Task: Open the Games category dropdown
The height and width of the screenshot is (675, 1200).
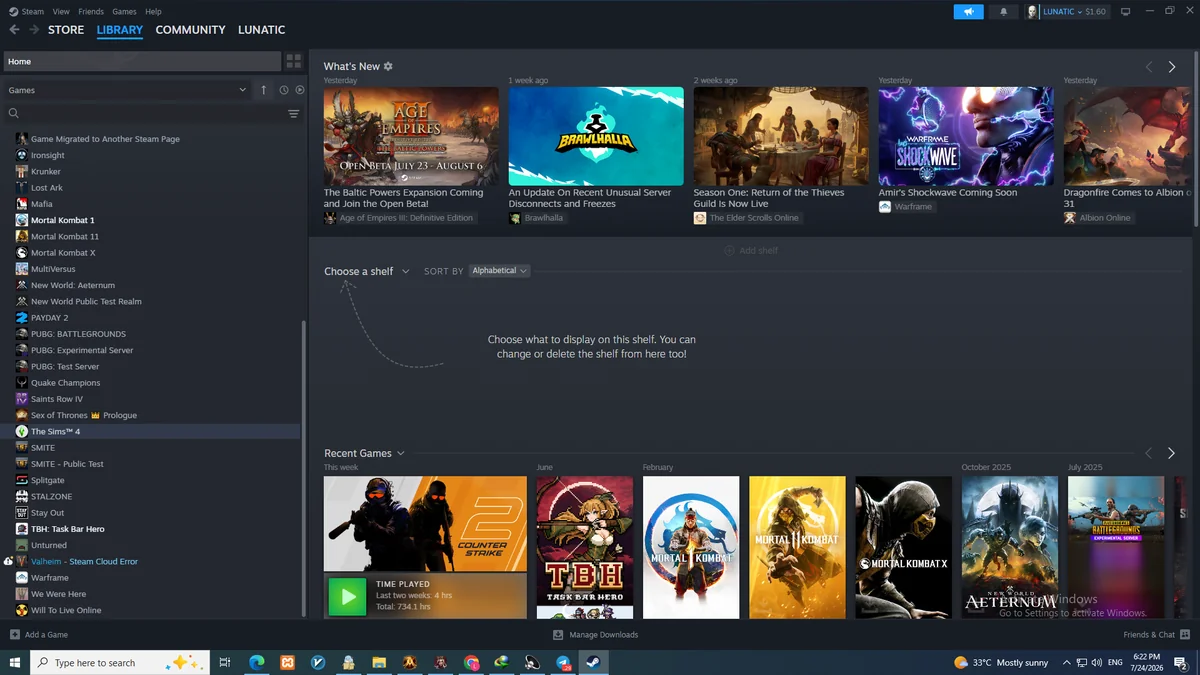Action: coord(128,90)
